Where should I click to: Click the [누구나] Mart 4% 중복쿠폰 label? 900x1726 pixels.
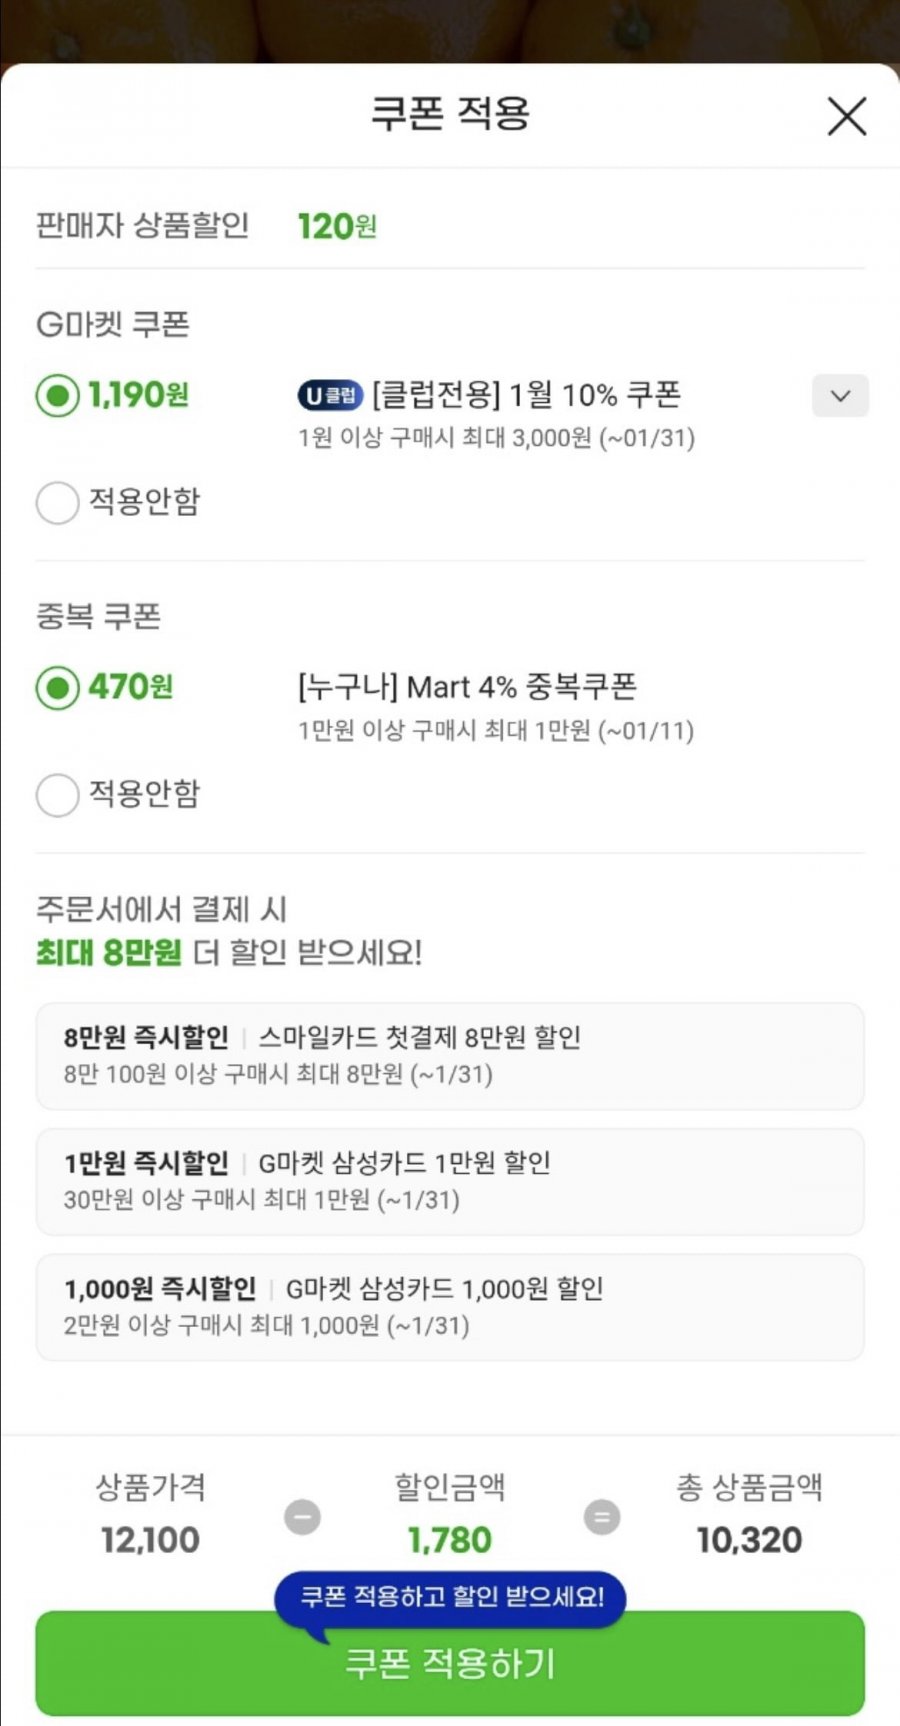point(467,687)
